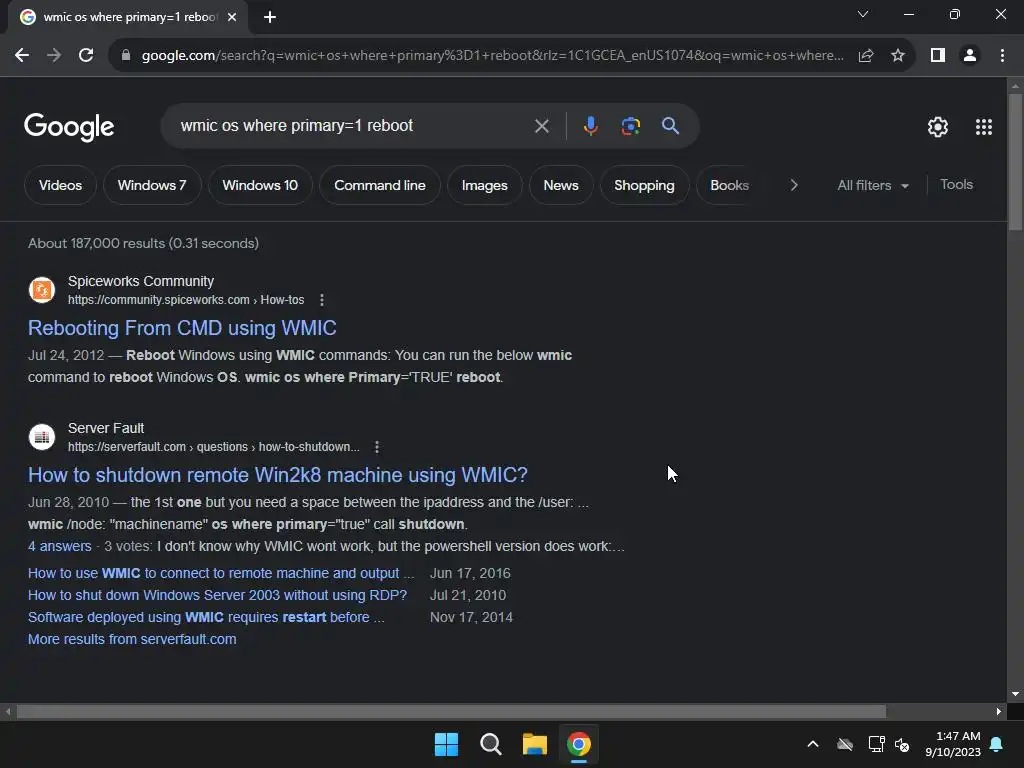Expand the All filters dropdown

coord(872,185)
